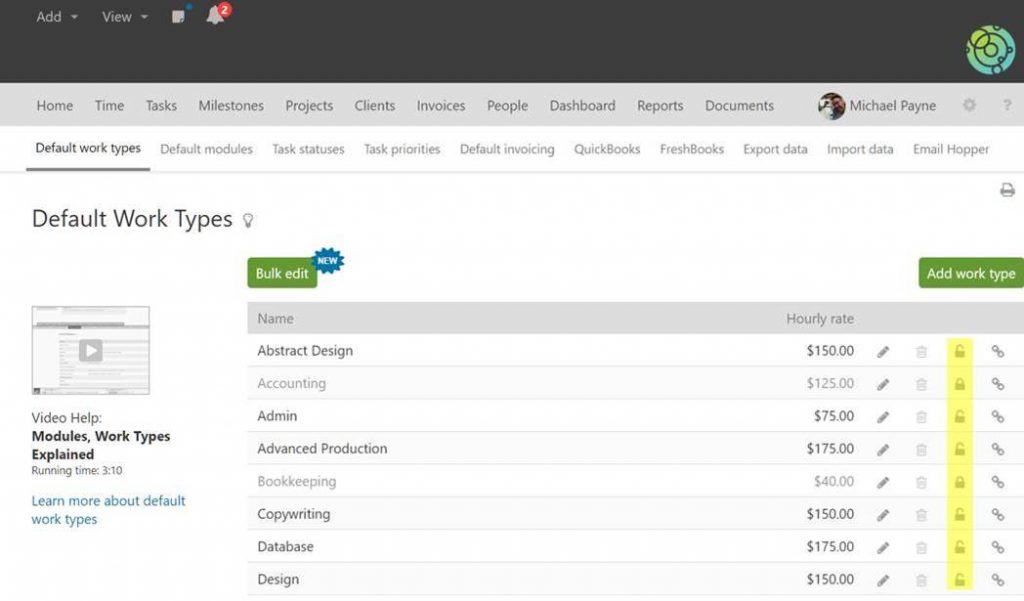Unlock the Accounting work type padlock

pos(959,384)
